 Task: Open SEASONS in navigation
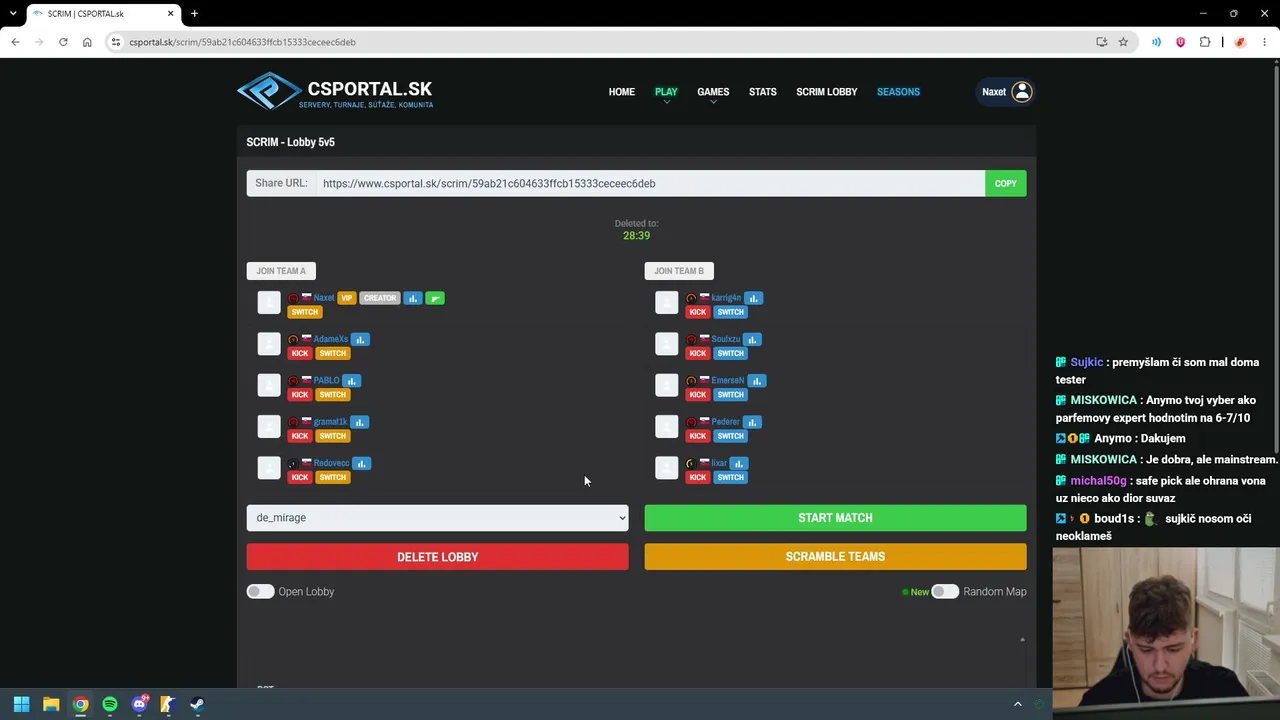(x=898, y=92)
